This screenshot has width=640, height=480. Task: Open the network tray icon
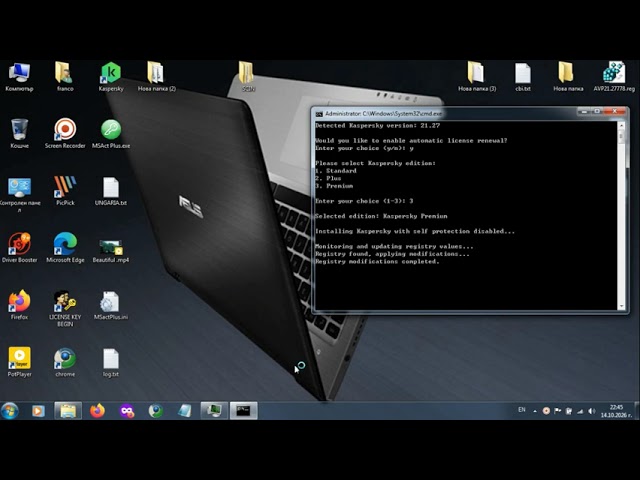[x=580, y=411]
